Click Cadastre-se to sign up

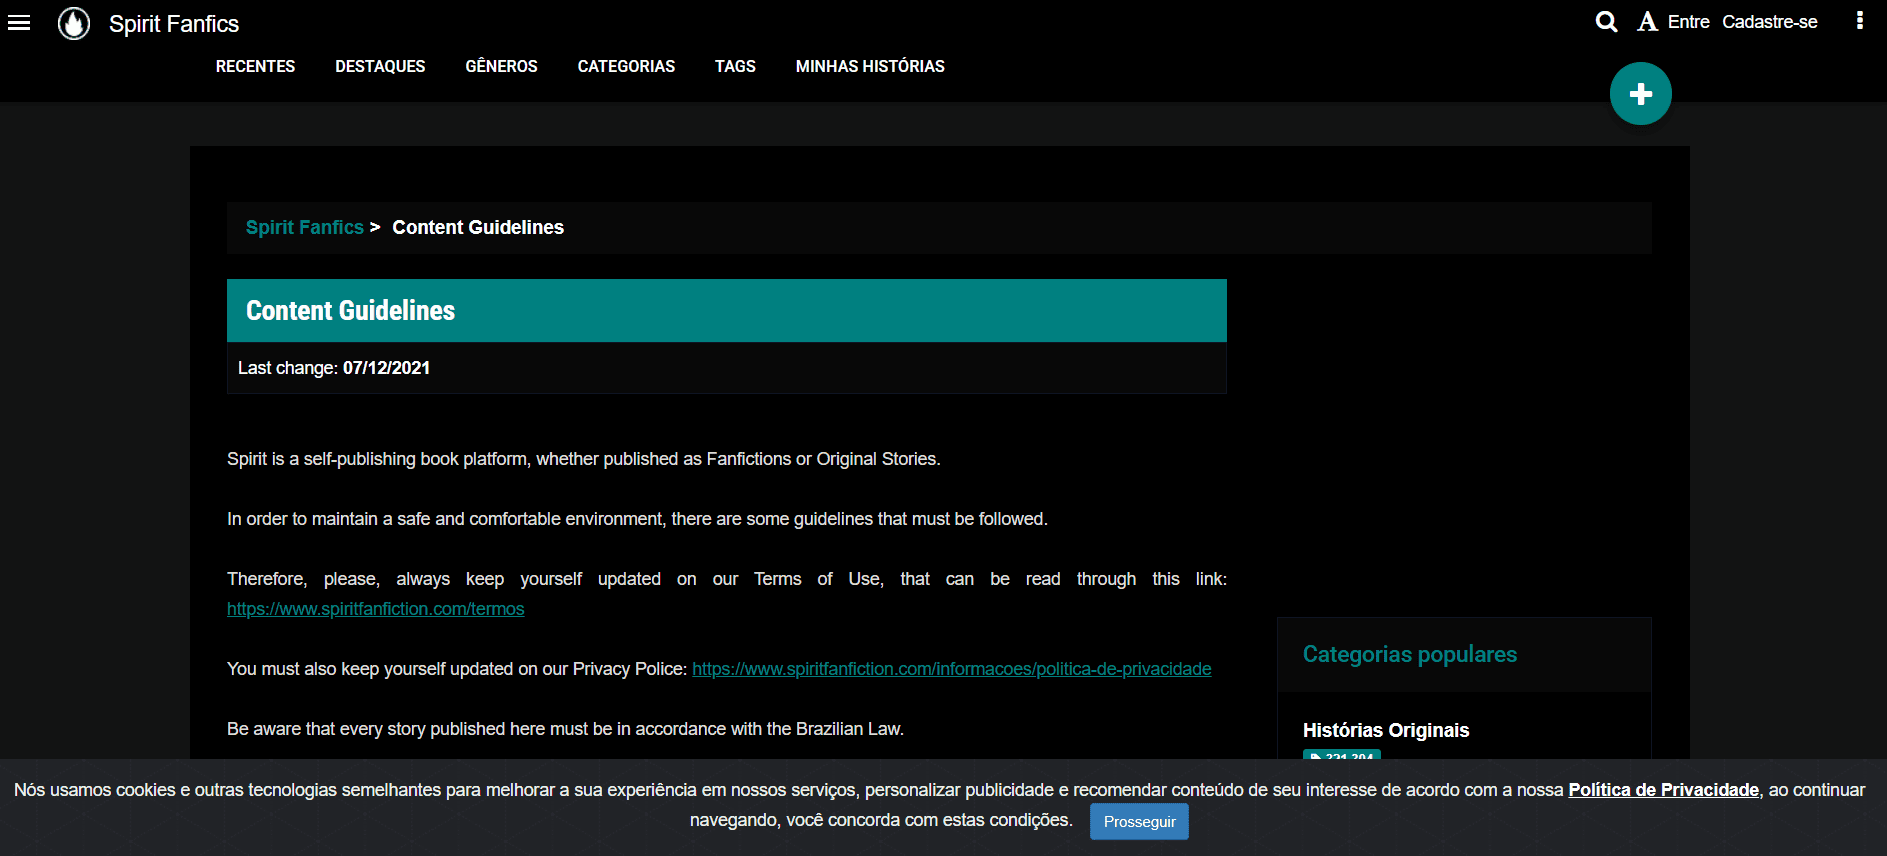pos(1769,22)
